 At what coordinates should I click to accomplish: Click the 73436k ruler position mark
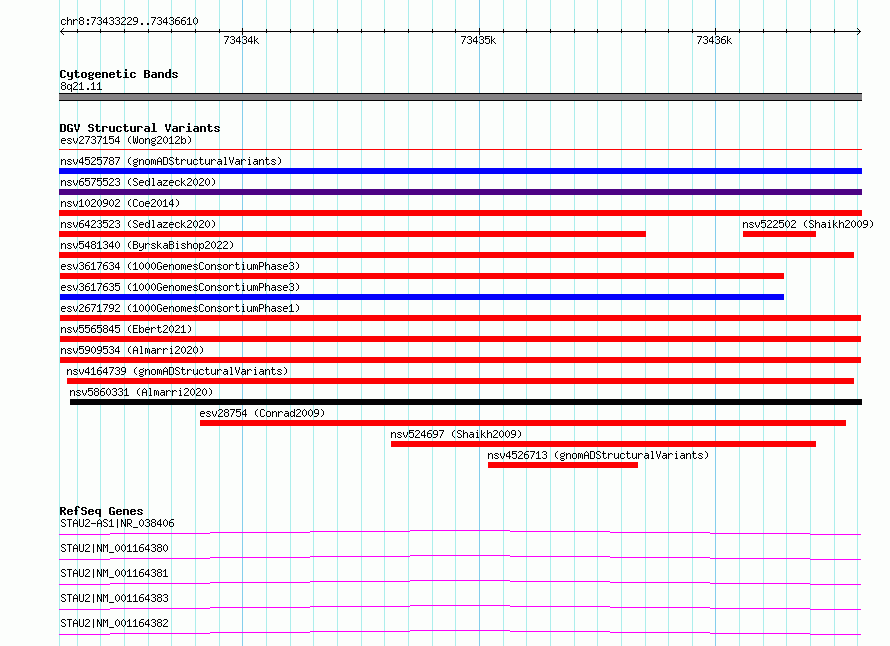(x=714, y=40)
